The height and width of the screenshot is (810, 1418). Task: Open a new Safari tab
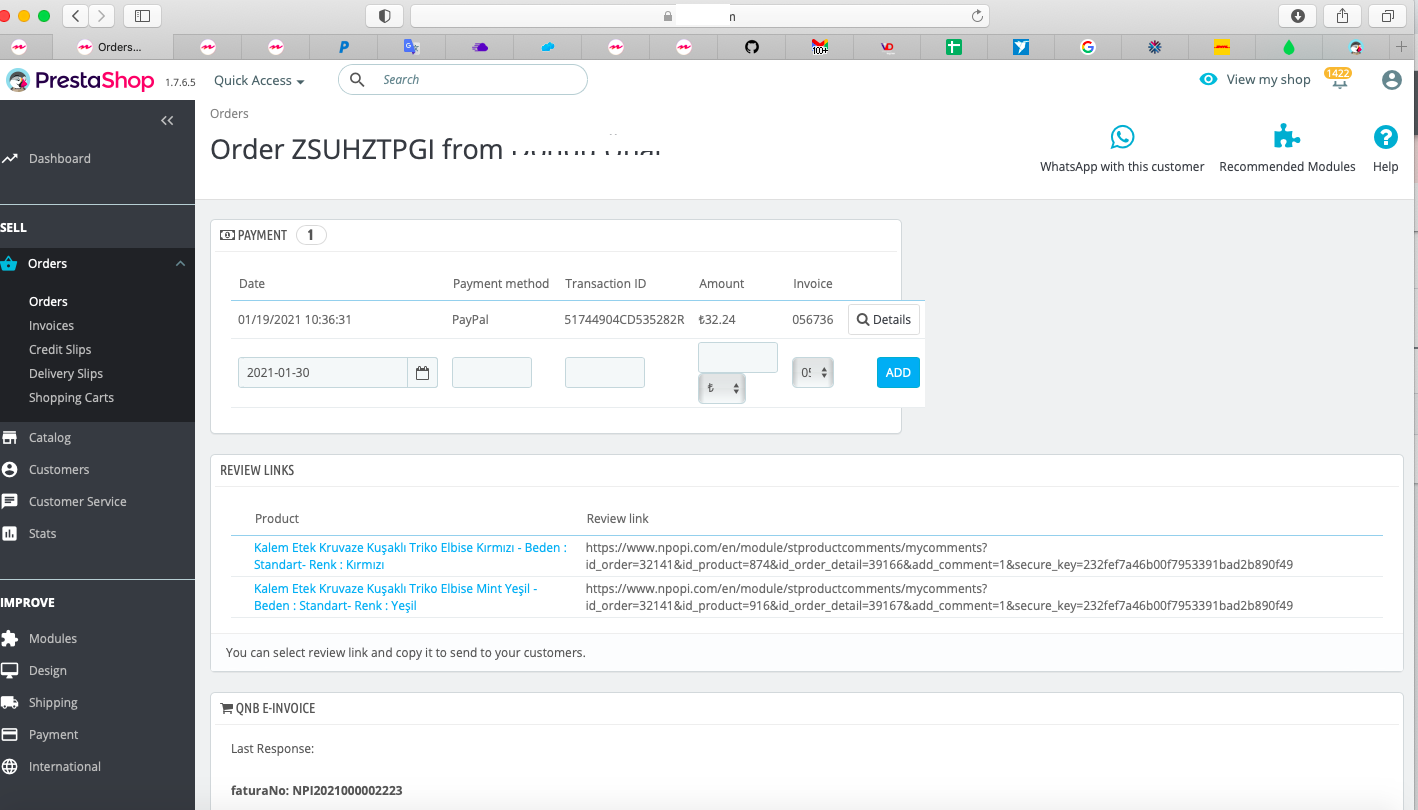pyautogui.click(x=1402, y=47)
